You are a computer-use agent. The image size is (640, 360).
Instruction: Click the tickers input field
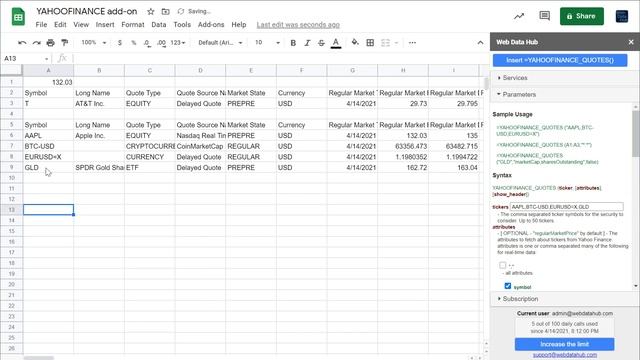pos(567,207)
